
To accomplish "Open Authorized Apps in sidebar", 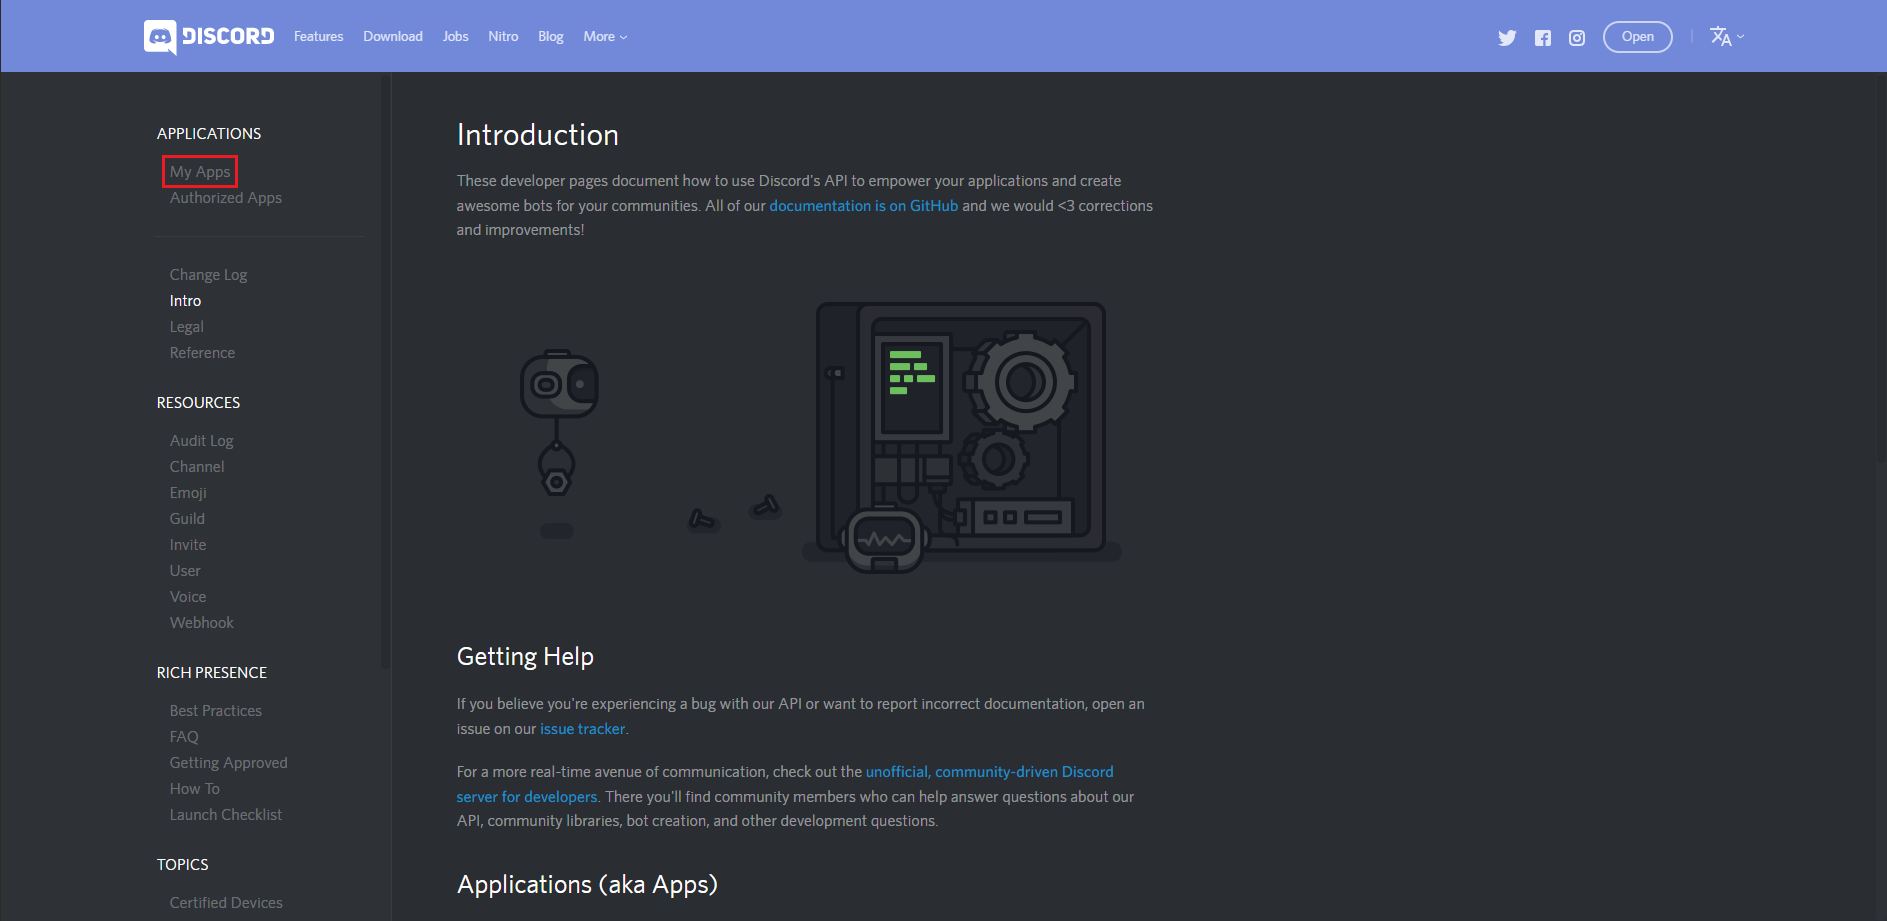I will tap(226, 198).
